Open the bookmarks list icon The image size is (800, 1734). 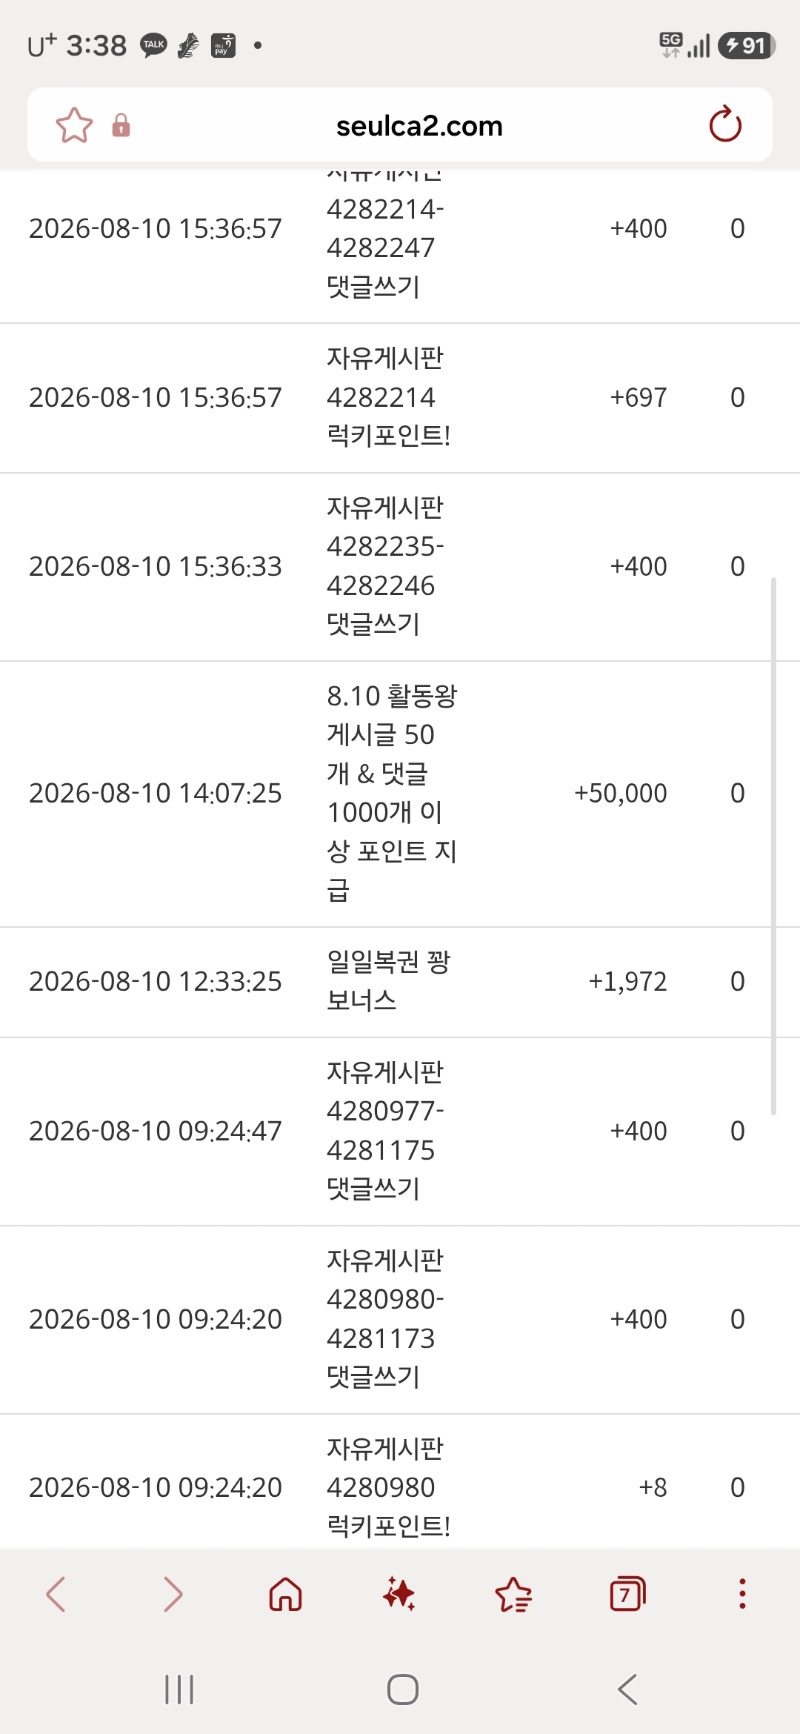click(x=513, y=1594)
